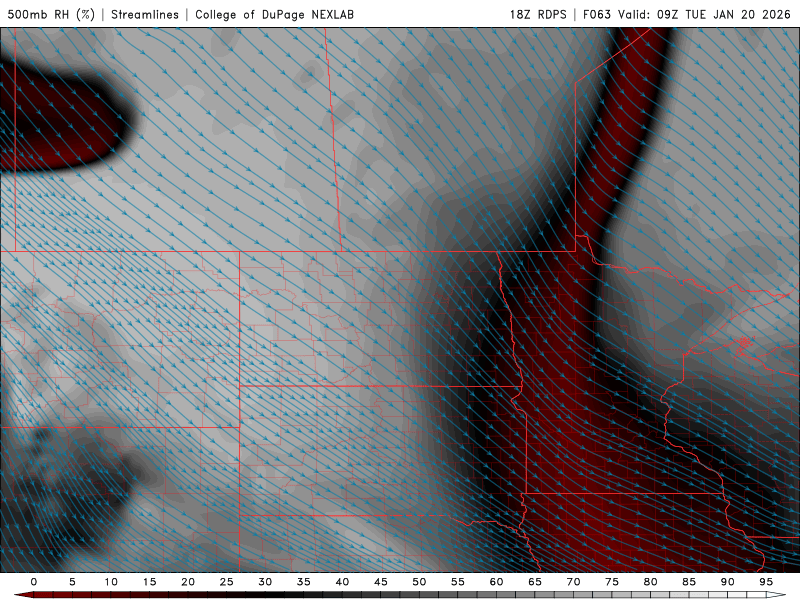Click the "85" color scale label

(689, 582)
